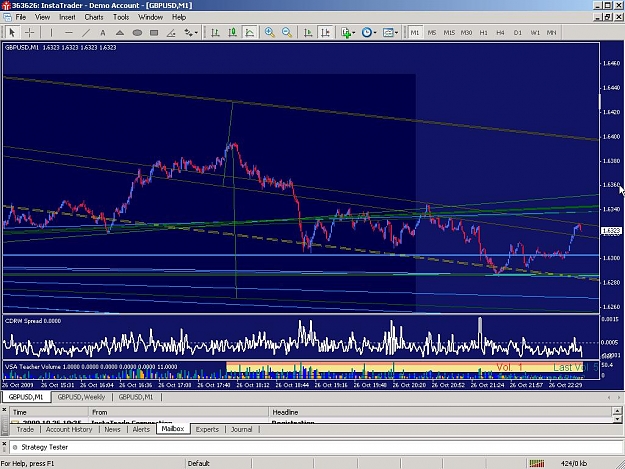Screen dimensions: 625x469
Task: Close the Strategy Tester panel
Action: 4,443
